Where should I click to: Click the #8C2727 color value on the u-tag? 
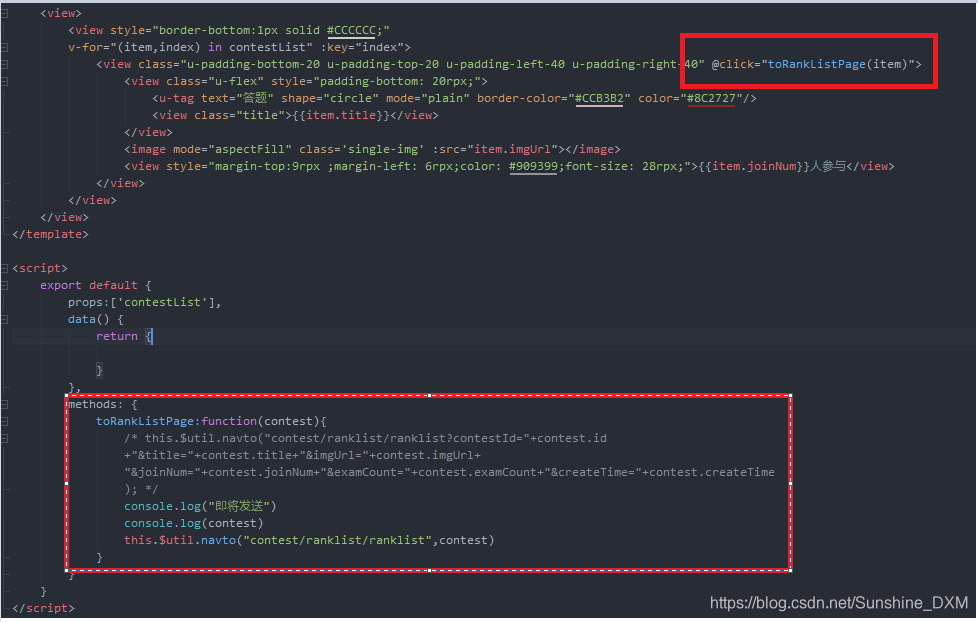711,98
